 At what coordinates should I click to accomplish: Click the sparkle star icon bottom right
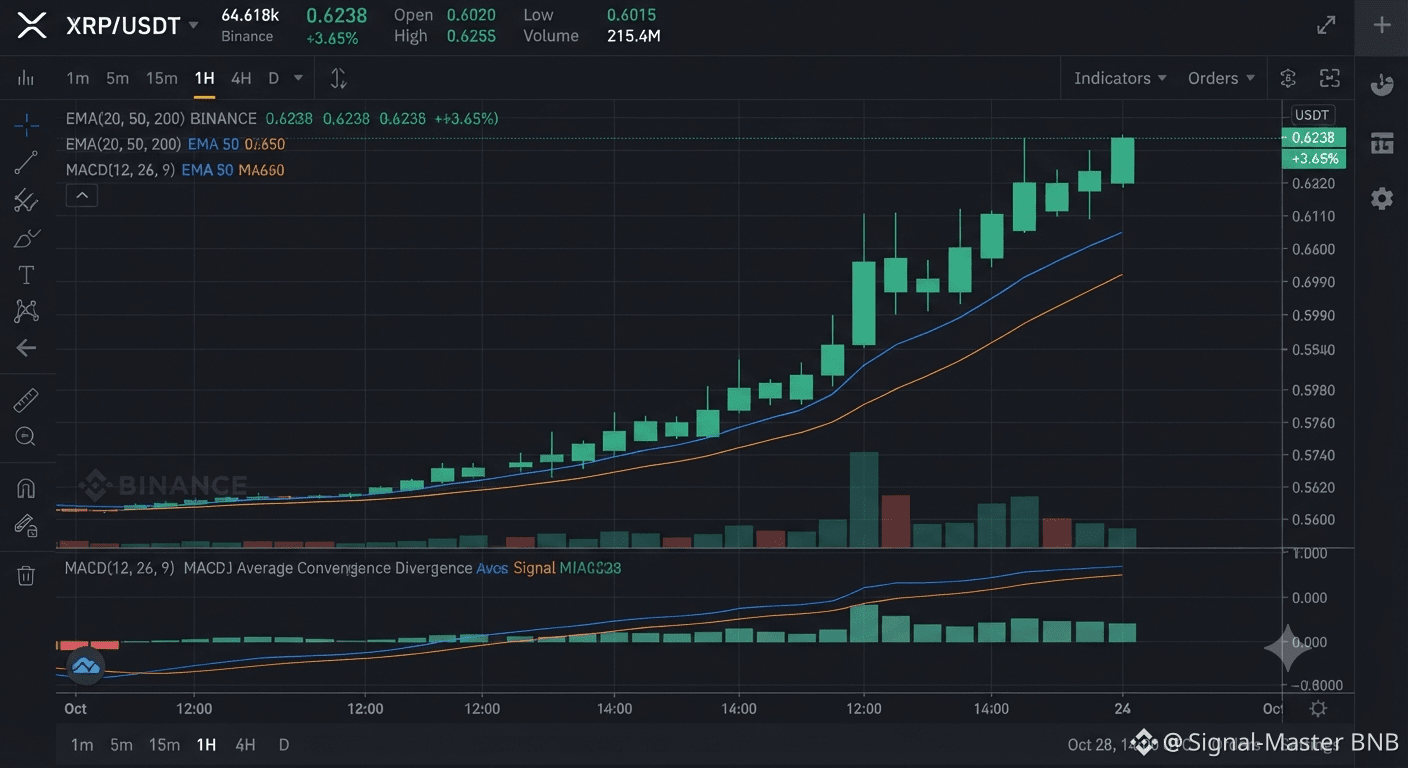[x=1288, y=648]
